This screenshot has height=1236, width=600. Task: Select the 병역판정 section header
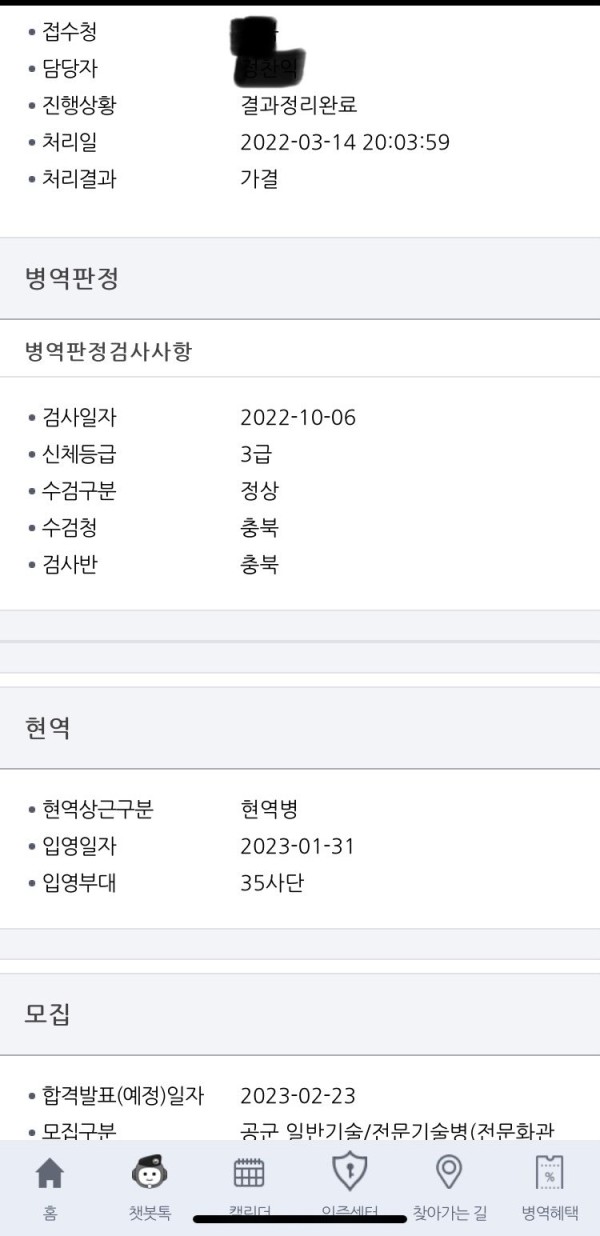click(300, 279)
